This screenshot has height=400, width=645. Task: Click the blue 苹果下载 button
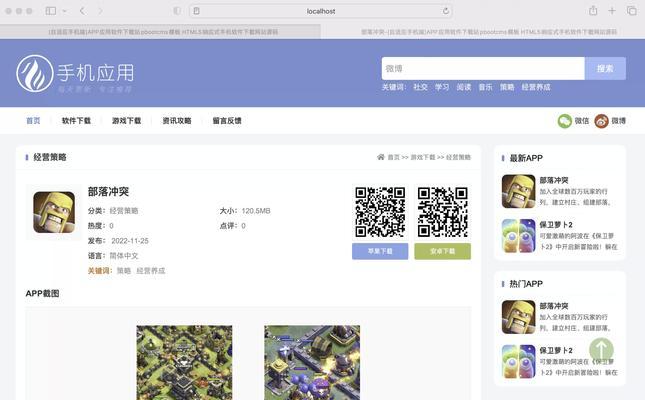click(380, 251)
